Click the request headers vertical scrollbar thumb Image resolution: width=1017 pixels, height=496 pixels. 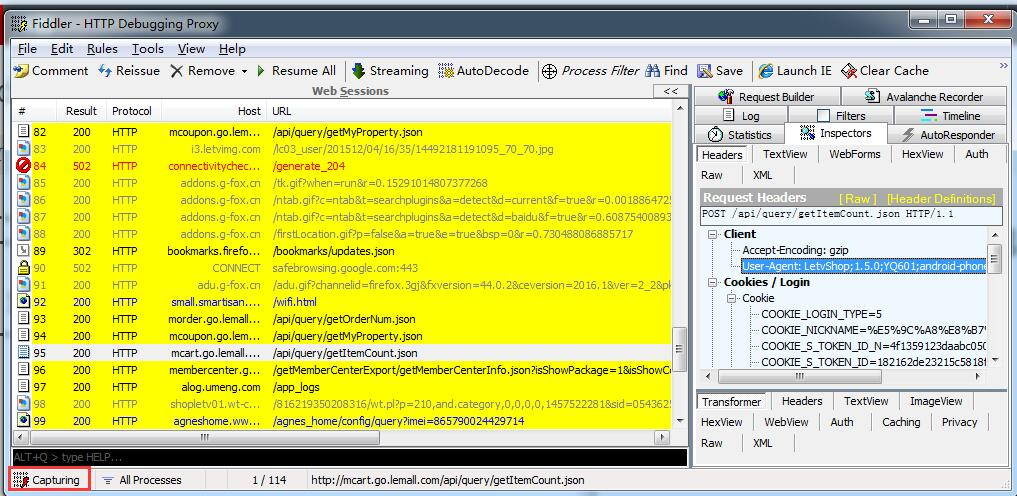pos(995,259)
